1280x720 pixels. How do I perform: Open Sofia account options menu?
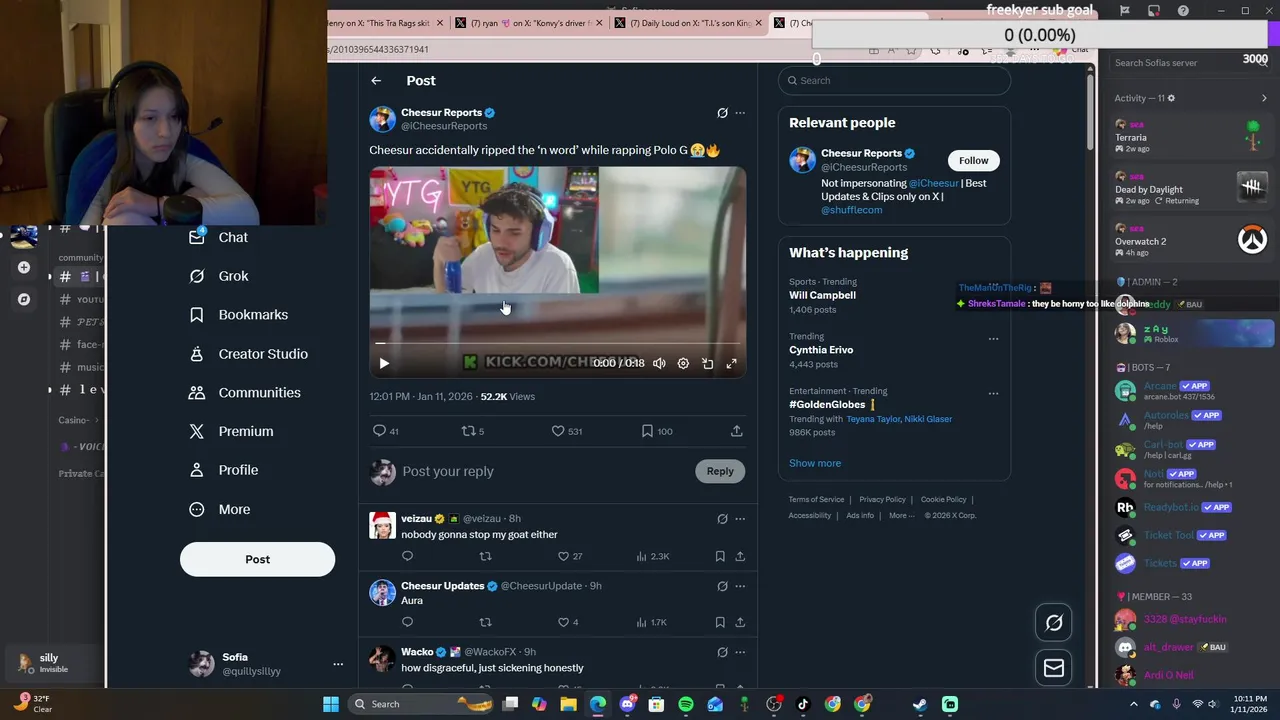[338, 664]
